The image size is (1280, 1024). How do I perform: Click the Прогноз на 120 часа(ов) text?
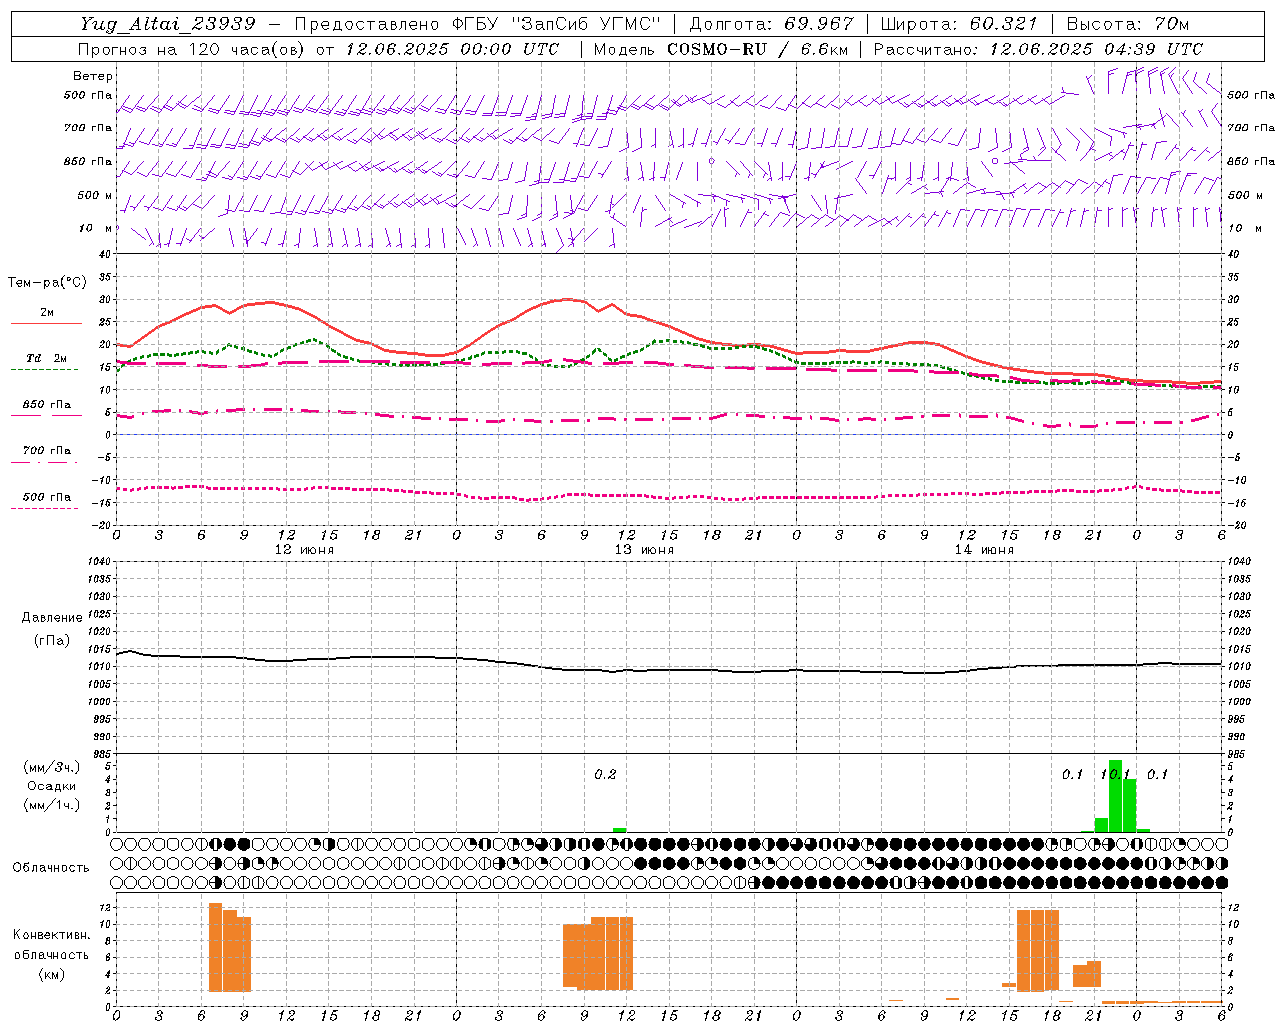click(x=193, y=49)
